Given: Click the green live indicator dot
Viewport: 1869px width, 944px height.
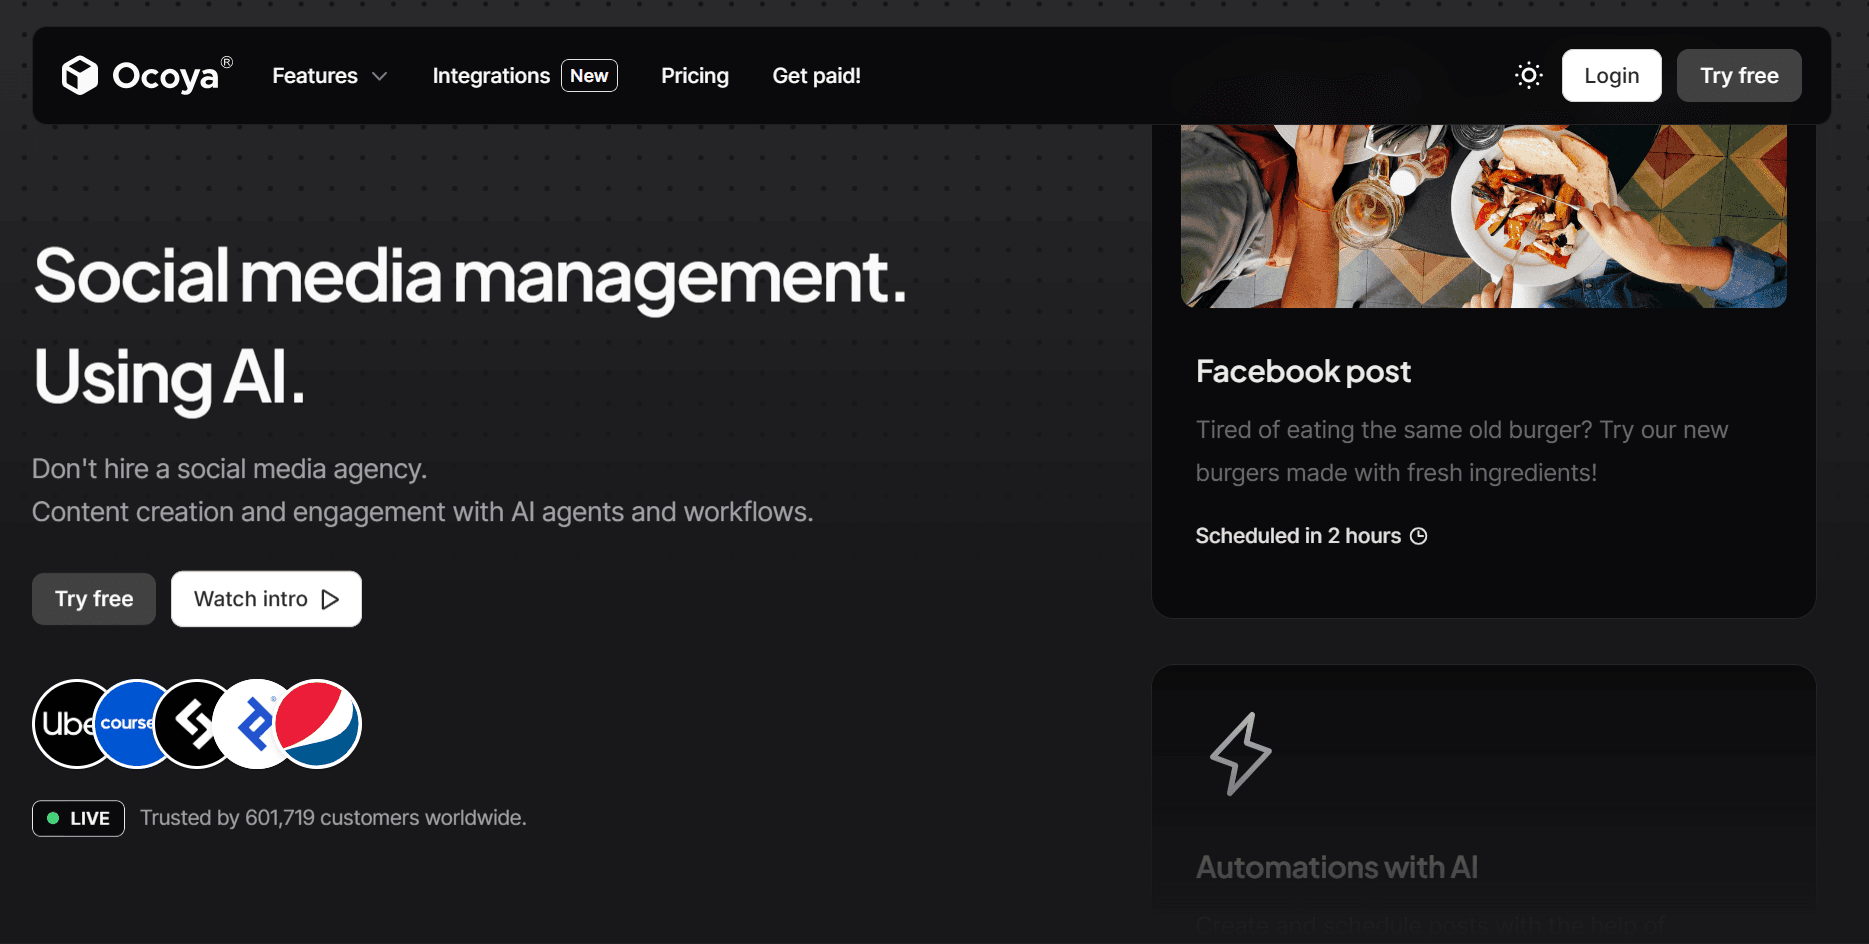Looking at the screenshot, I should 53,818.
